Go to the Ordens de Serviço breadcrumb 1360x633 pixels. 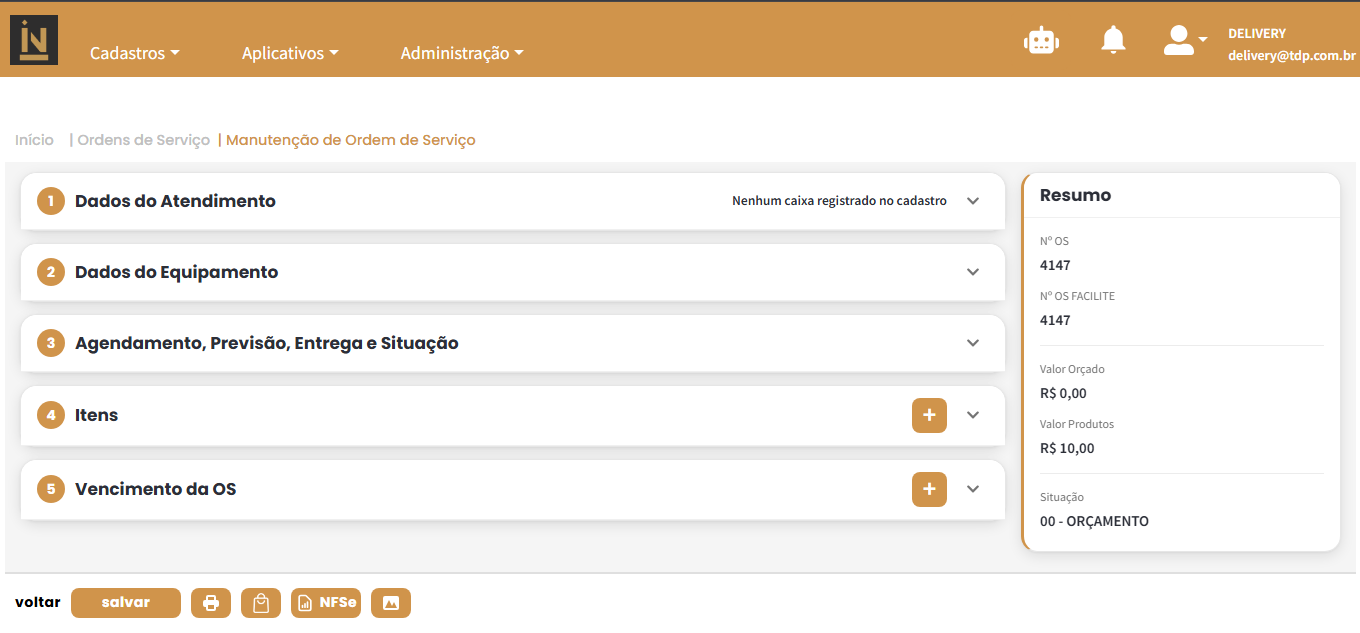coord(144,140)
